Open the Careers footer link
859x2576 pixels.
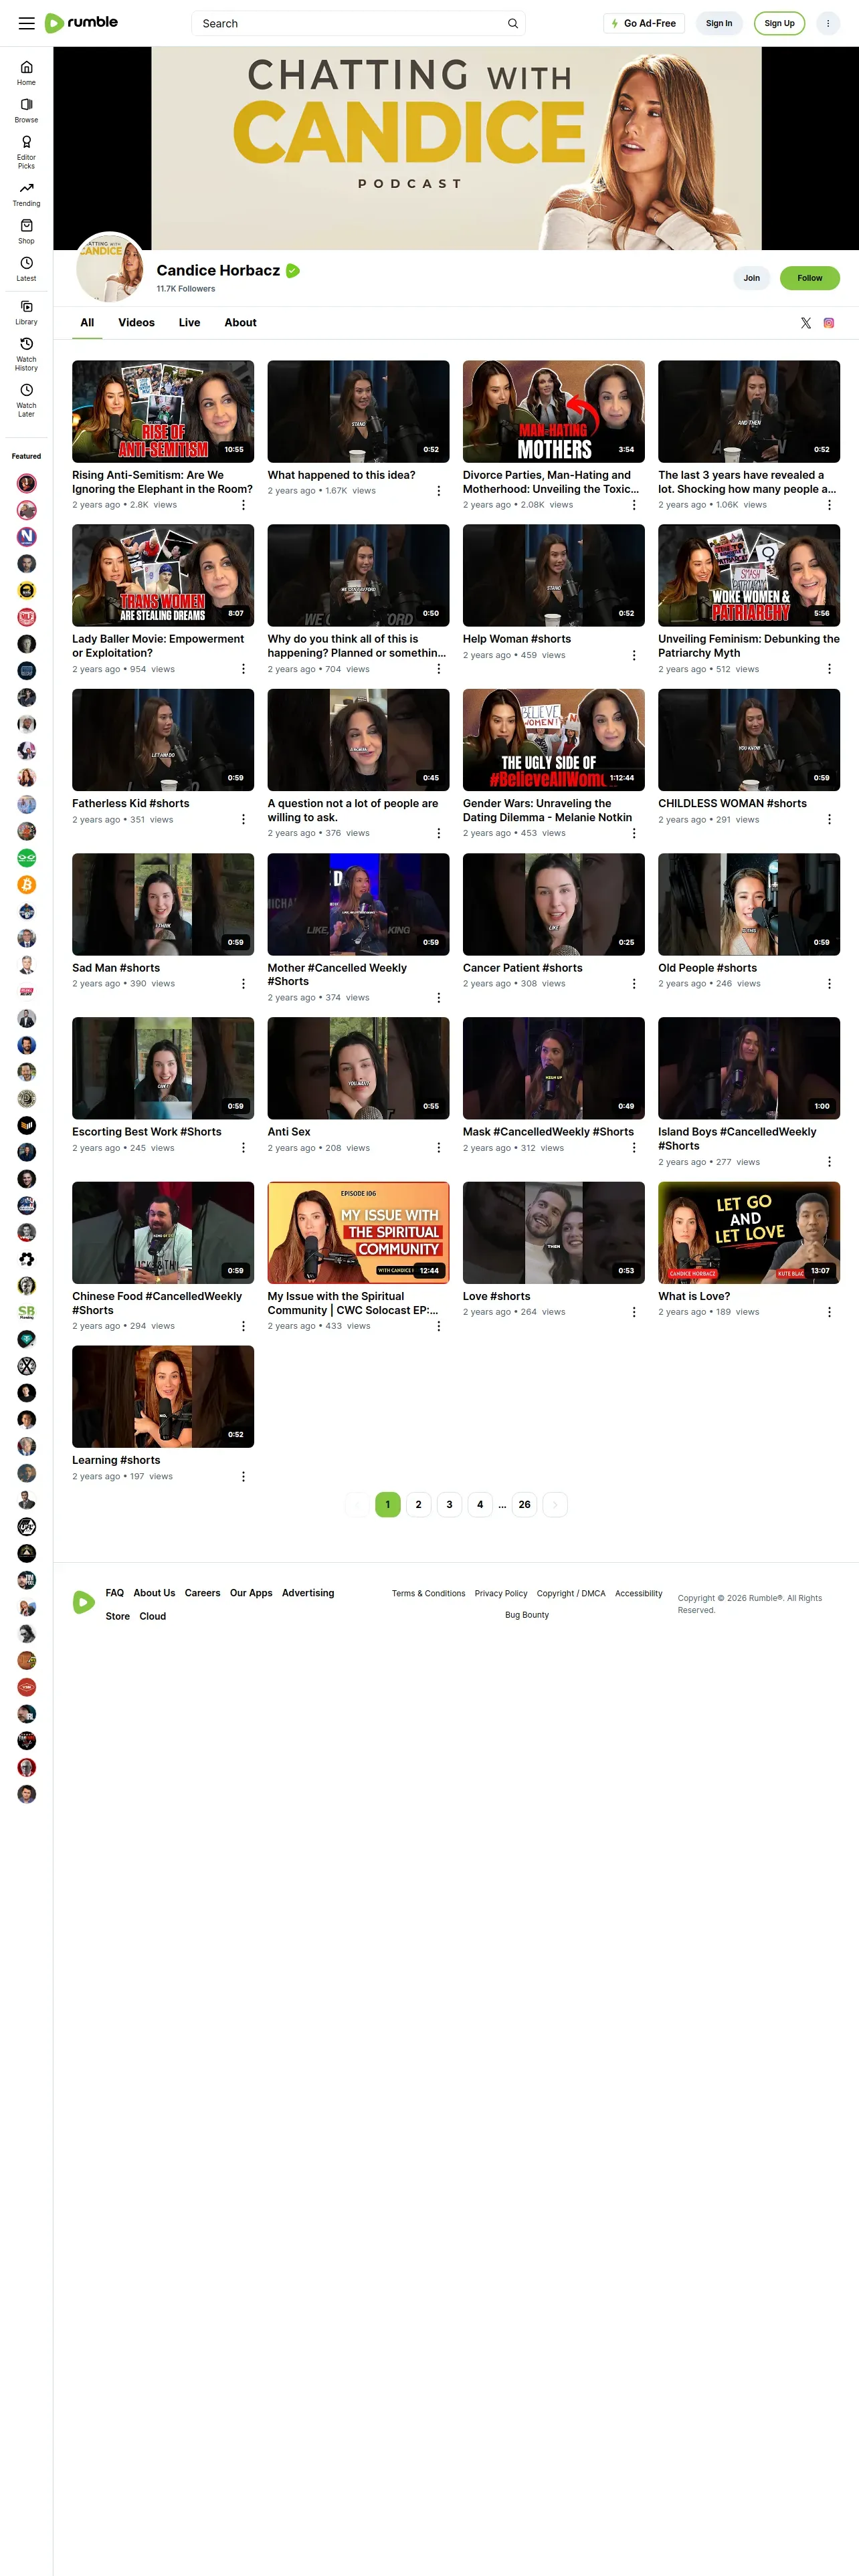[202, 1593]
